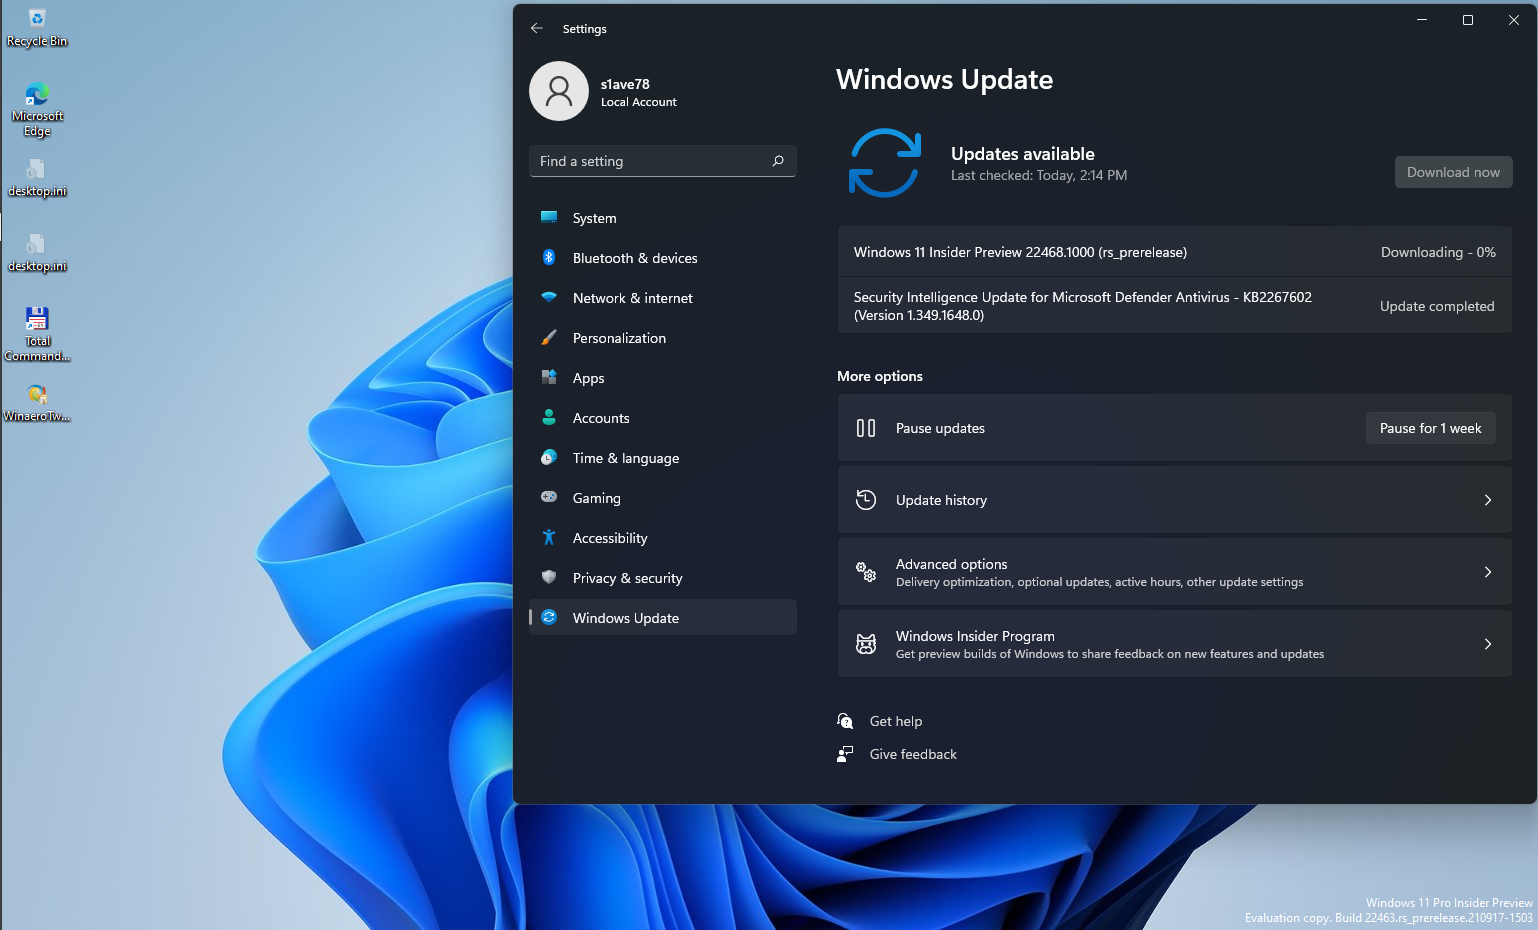Click the user avatar picture
1538x930 pixels.
pos(559,91)
